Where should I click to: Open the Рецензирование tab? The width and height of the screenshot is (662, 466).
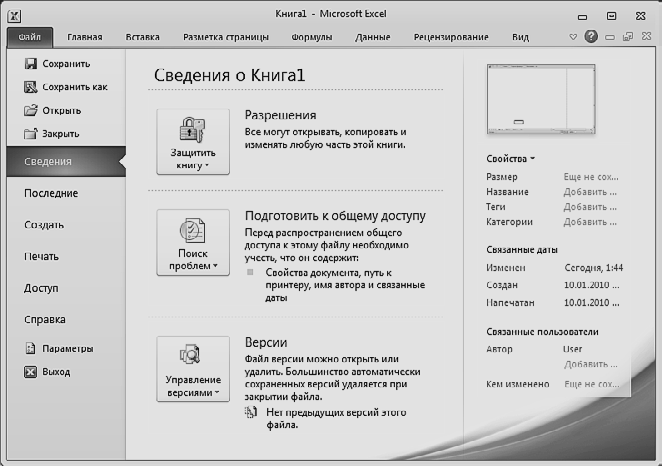coord(451,37)
